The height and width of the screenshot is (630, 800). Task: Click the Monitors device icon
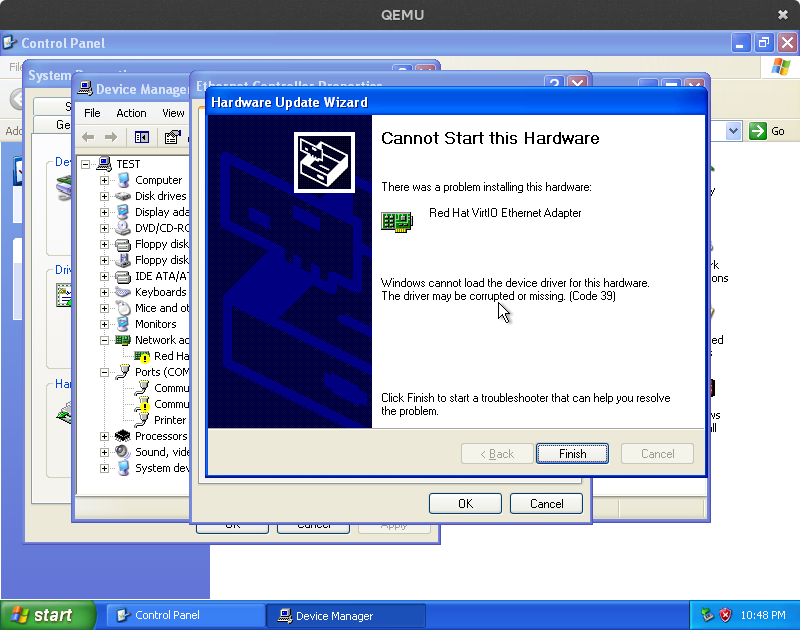[124, 324]
